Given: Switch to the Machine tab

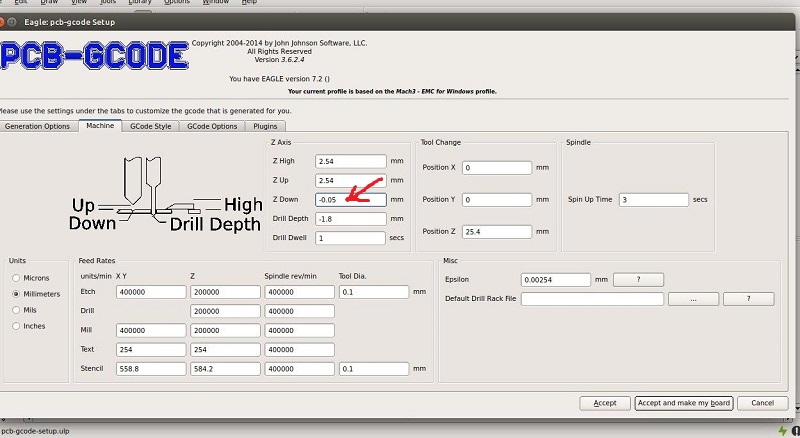Looking at the screenshot, I should [100, 126].
